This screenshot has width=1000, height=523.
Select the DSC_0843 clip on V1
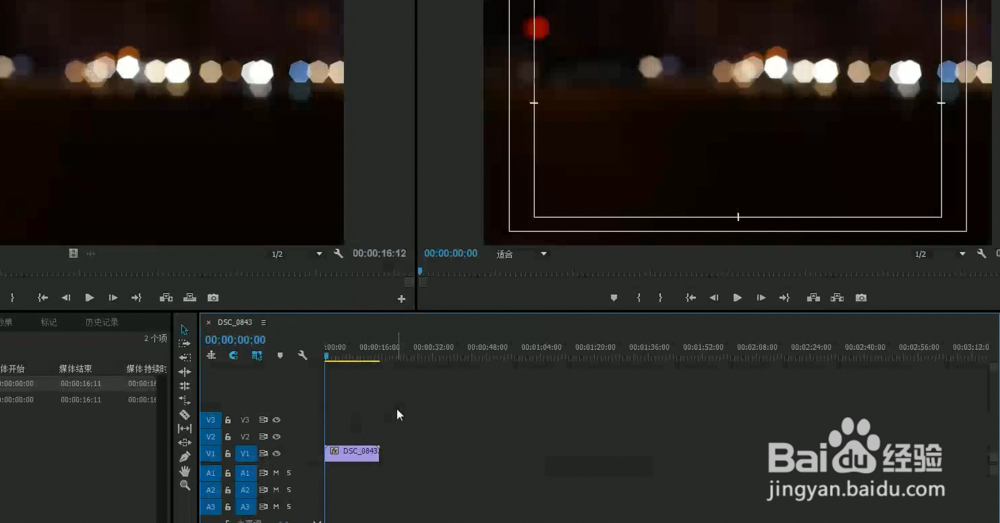(x=352, y=453)
